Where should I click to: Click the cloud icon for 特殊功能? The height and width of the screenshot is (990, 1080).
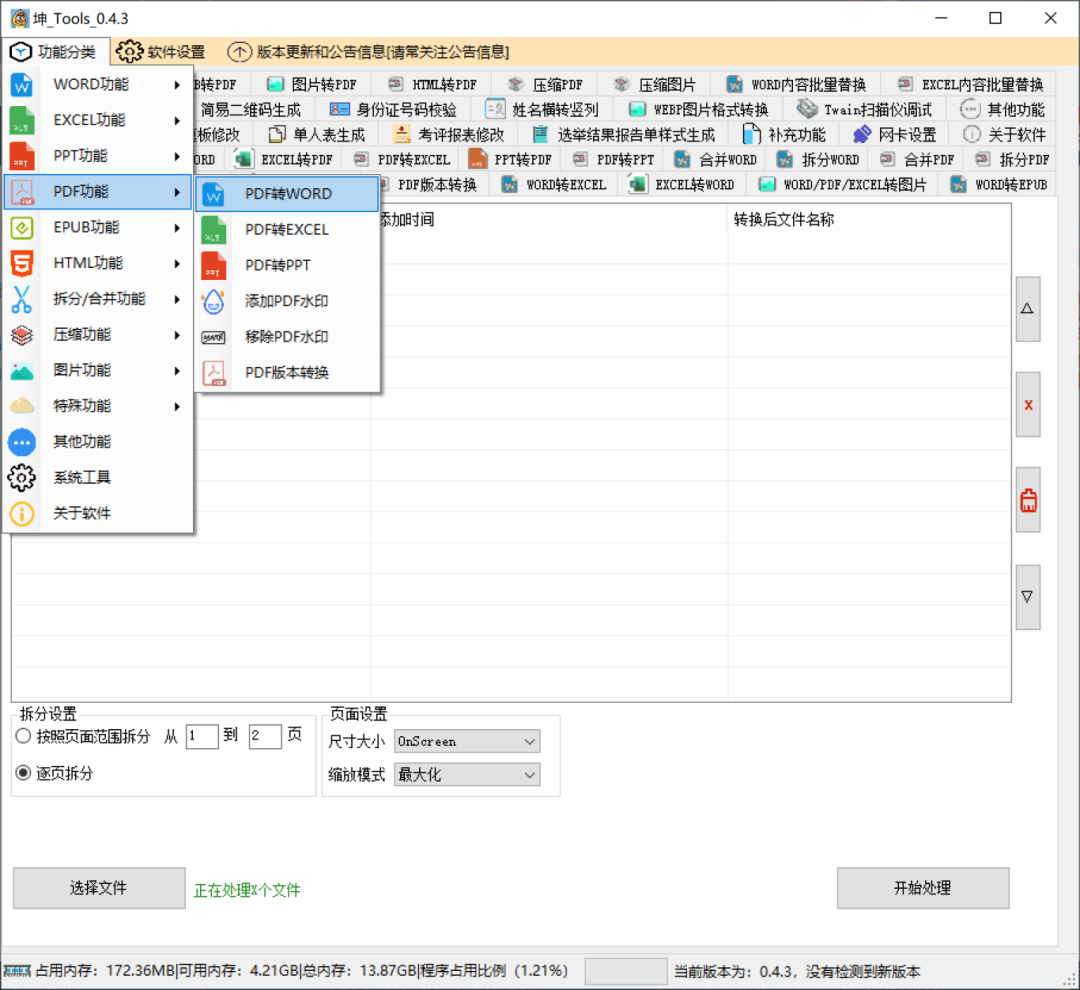pyautogui.click(x=21, y=406)
